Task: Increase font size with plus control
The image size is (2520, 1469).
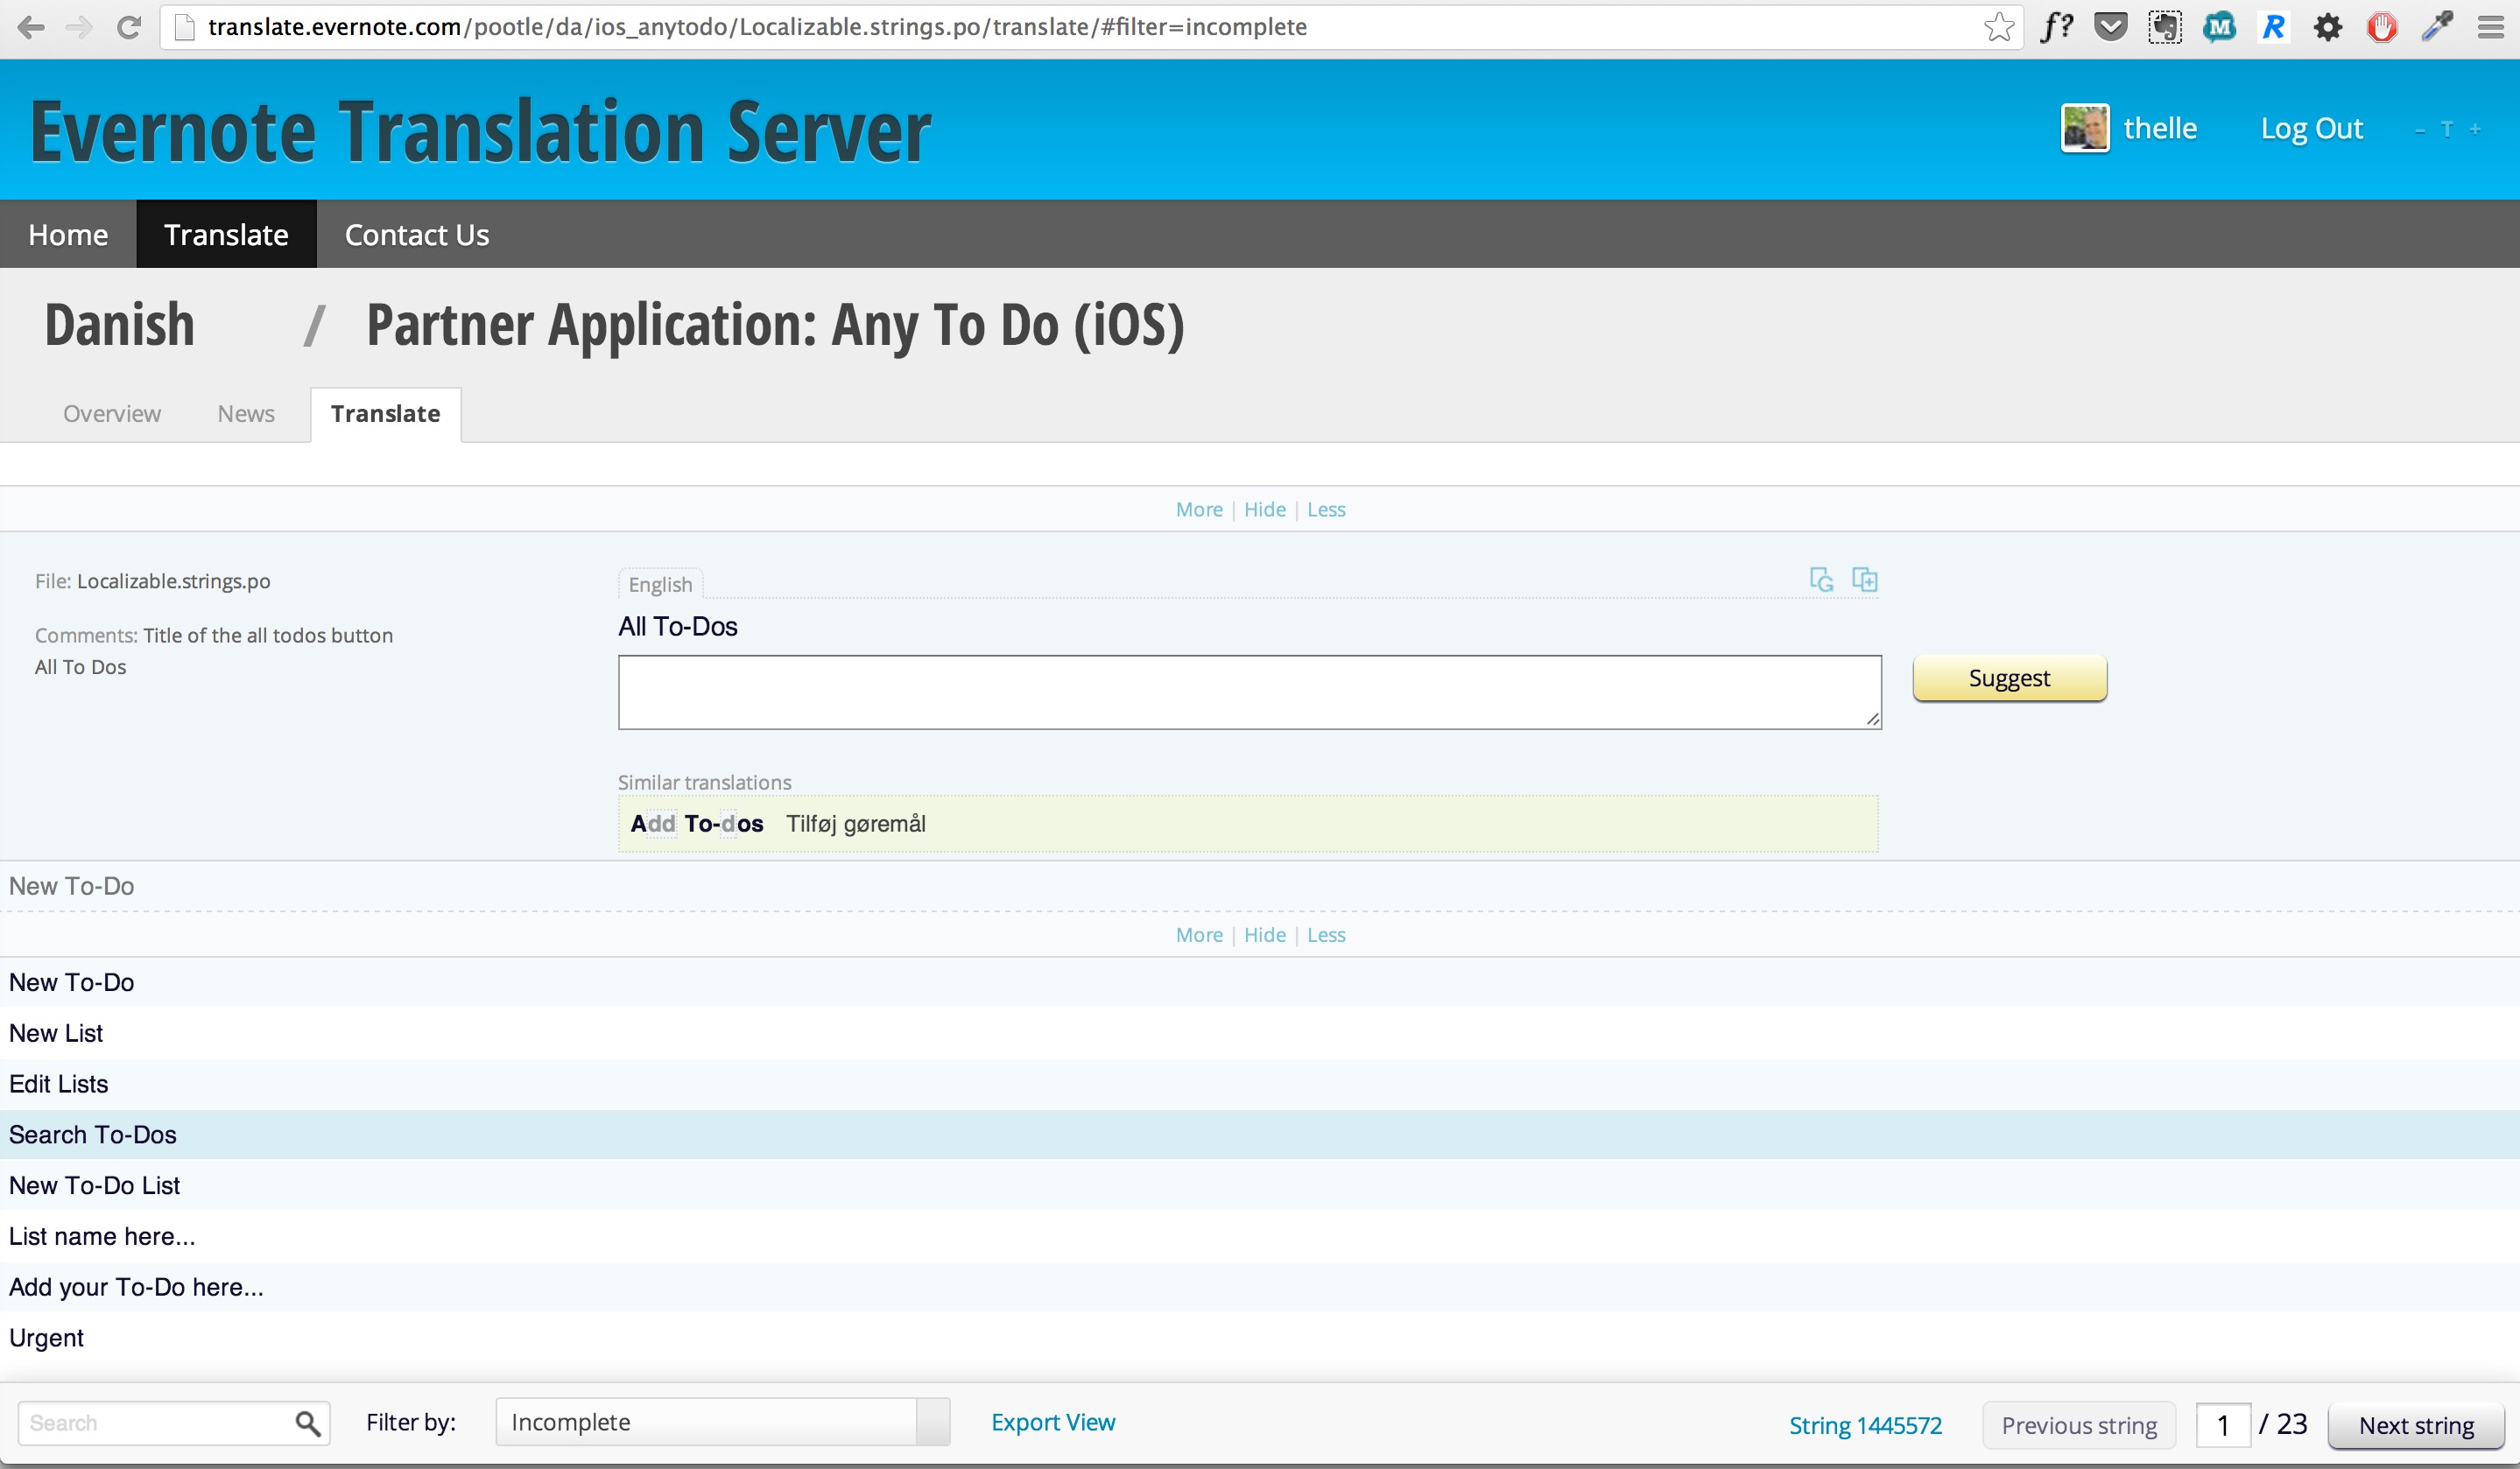Action: [2475, 129]
